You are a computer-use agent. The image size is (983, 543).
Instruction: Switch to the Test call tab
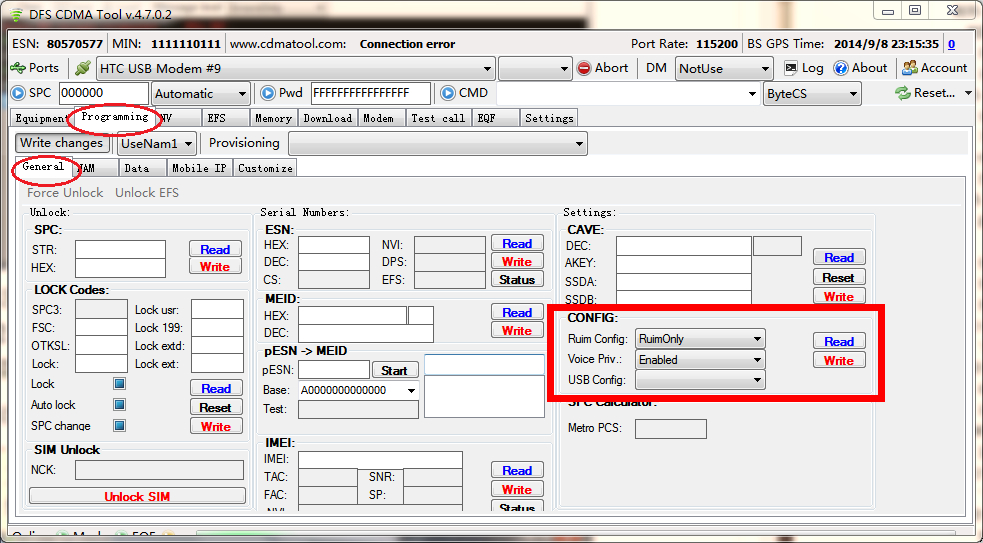pos(438,118)
